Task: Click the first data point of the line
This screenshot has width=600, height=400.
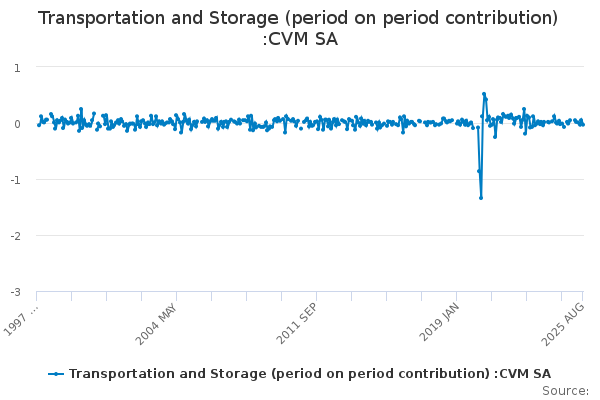Action: point(38,125)
